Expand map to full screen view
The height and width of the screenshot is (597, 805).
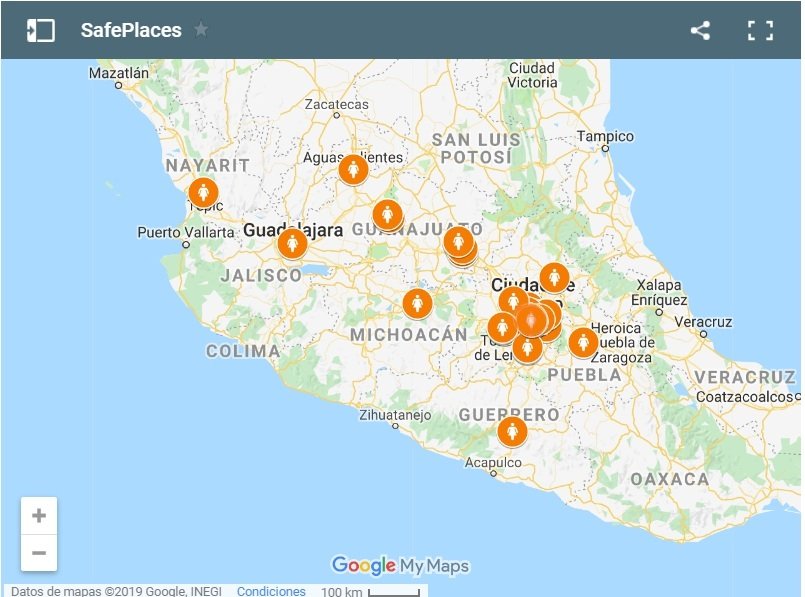[x=760, y=30]
